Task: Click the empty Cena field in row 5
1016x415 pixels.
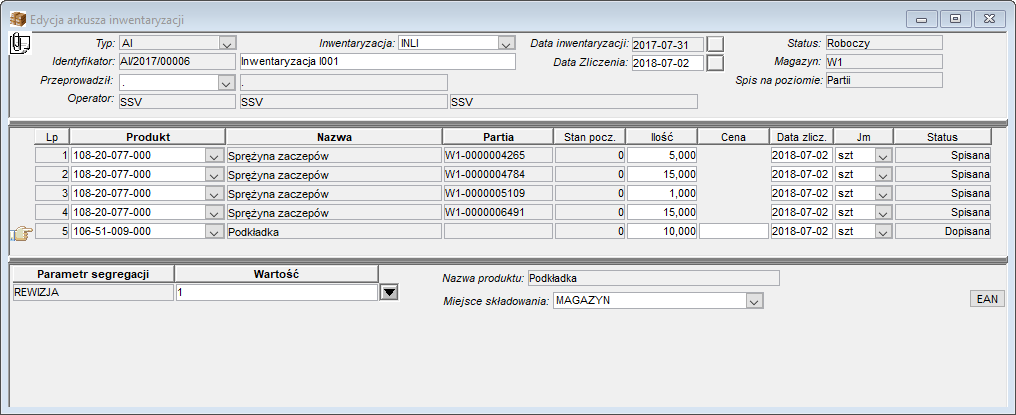Action: point(733,231)
